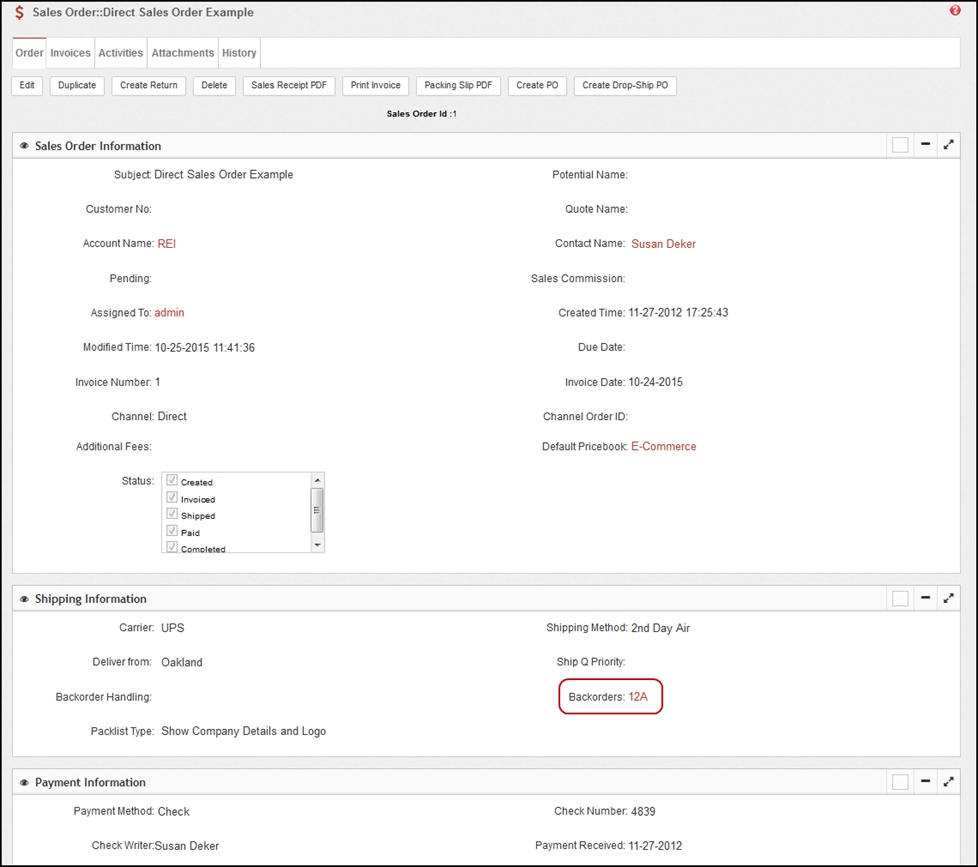Screen dimensions: 978x867
Task: Click the Payment Method value Check
Action: coord(173,811)
